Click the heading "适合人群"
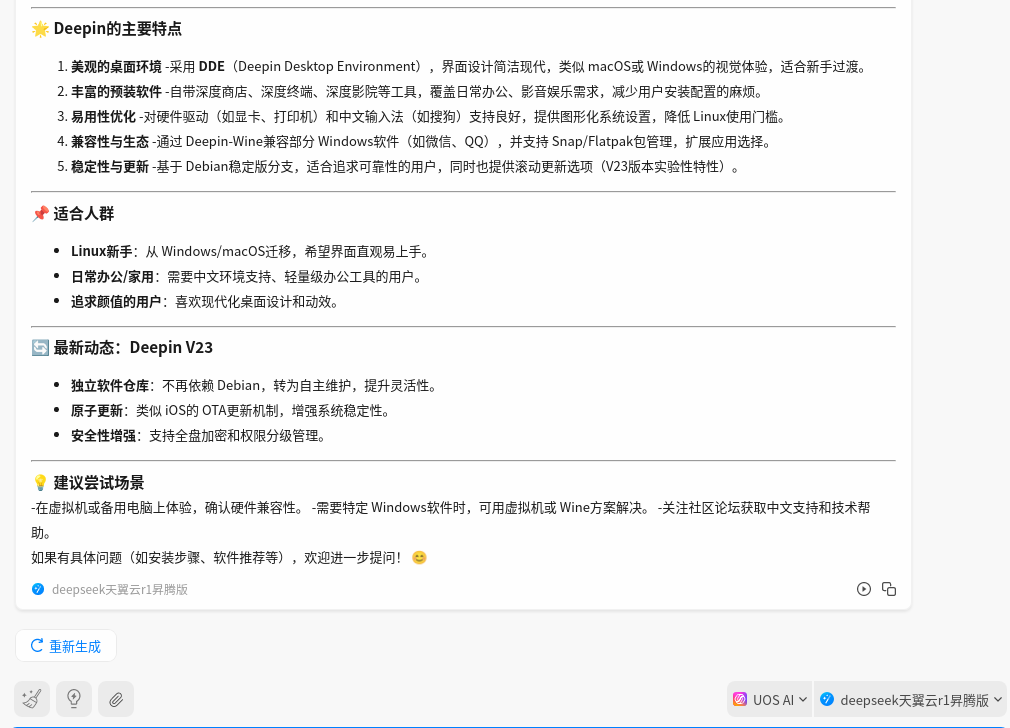 [84, 213]
